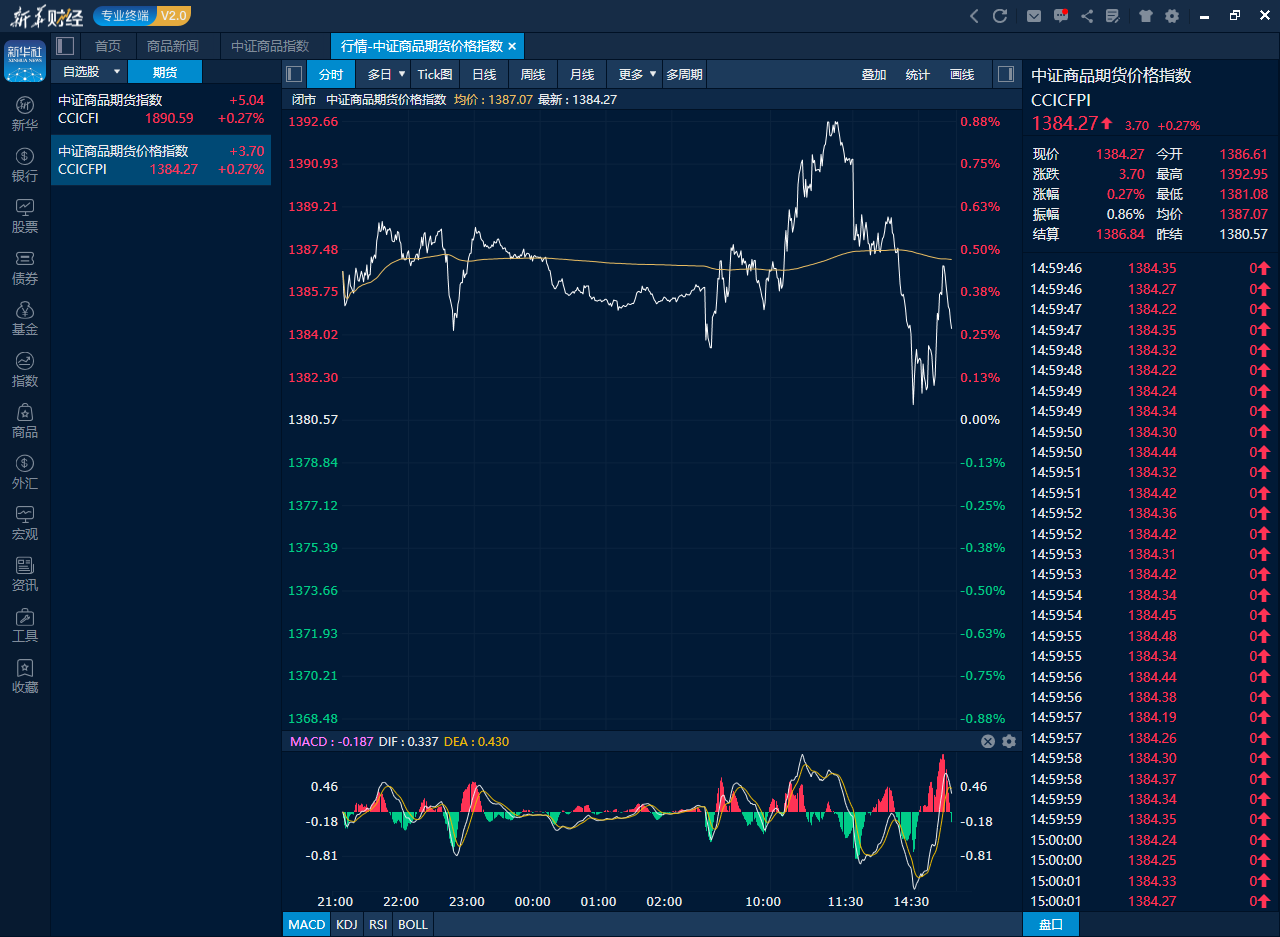Click the 叠加 overlay button
The height and width of the screenshot is (937, 1280).
874,74
